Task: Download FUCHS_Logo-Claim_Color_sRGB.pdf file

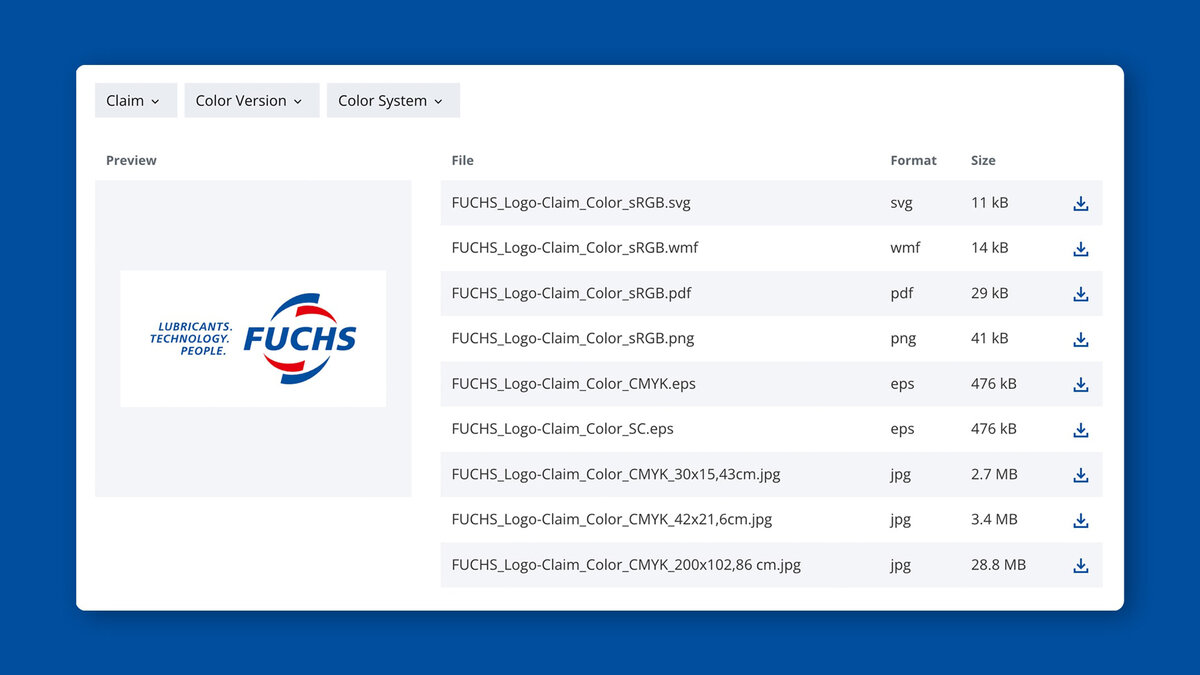Action: coord(1080,294)
